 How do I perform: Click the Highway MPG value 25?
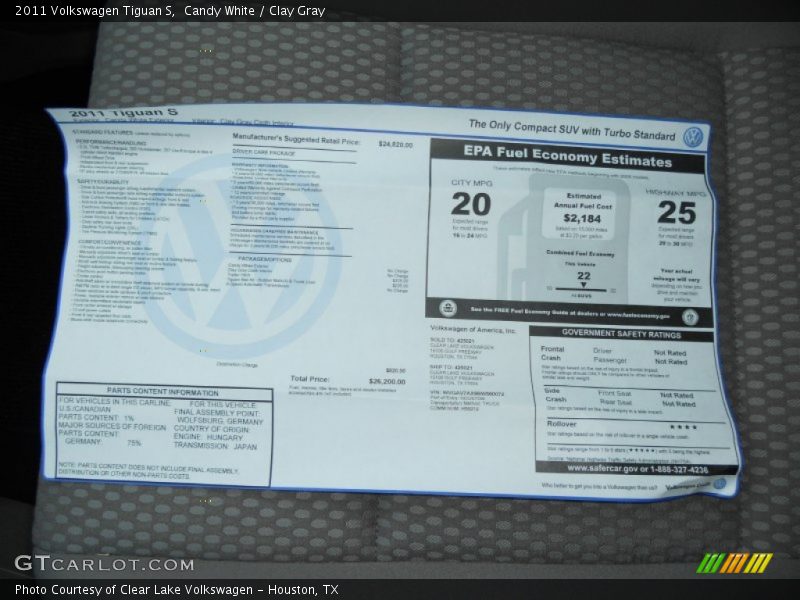(x=676, y=212)
